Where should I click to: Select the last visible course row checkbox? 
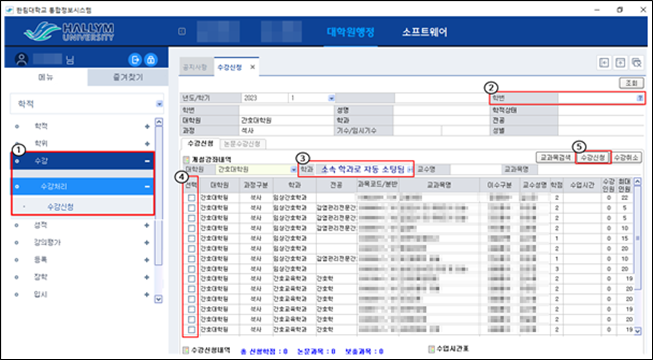[191, 330]
